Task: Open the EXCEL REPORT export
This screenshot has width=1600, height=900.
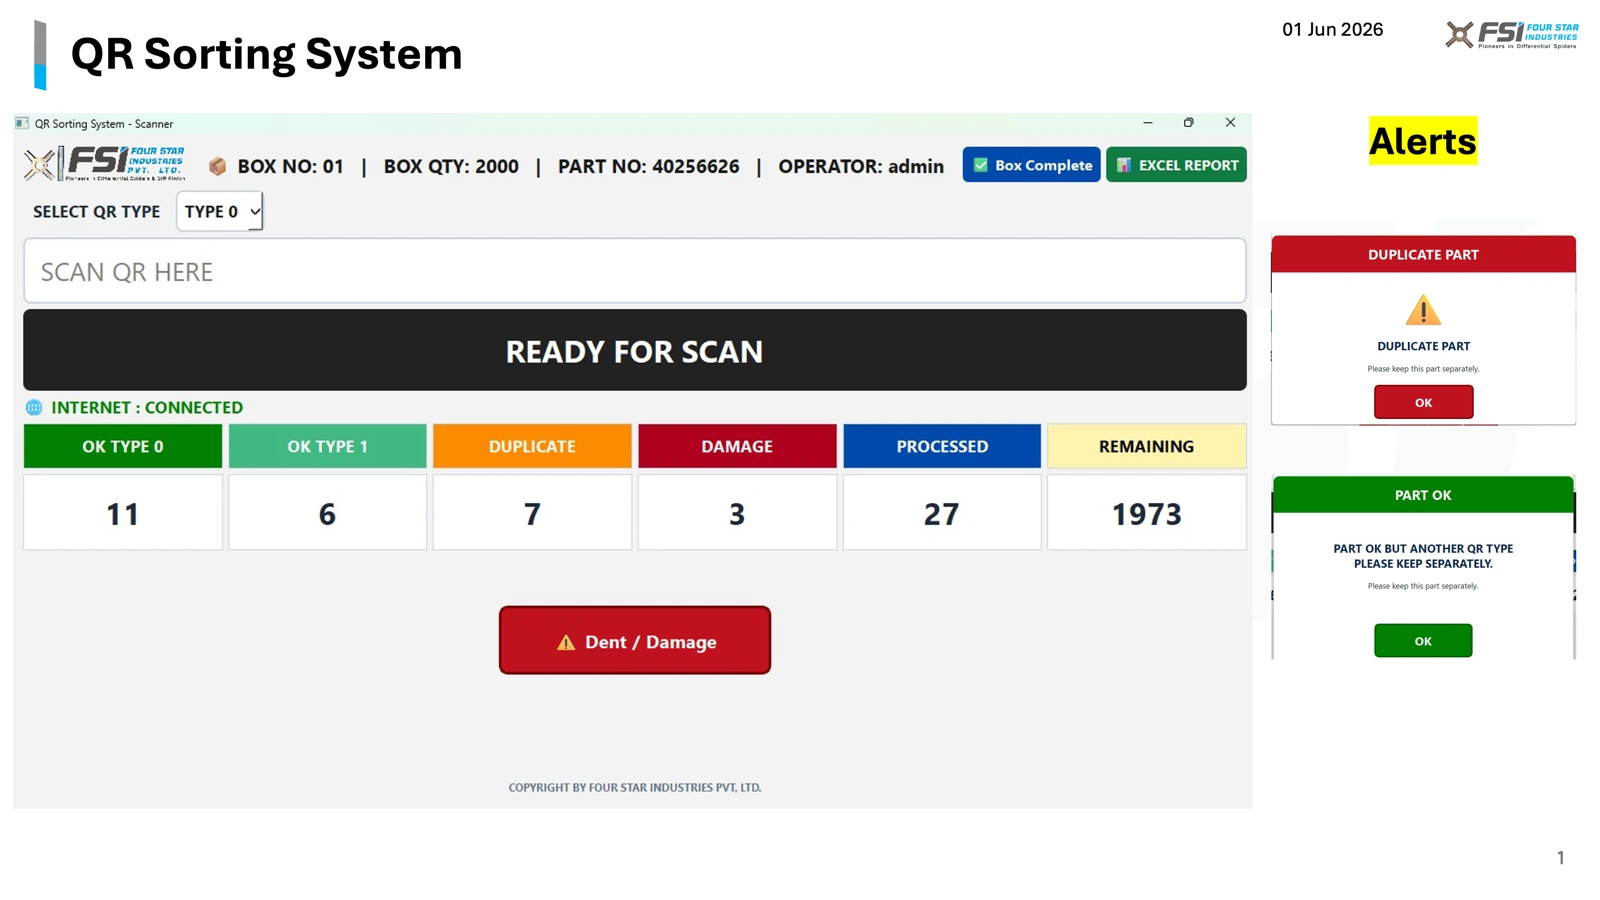Action: point(1176,165)
